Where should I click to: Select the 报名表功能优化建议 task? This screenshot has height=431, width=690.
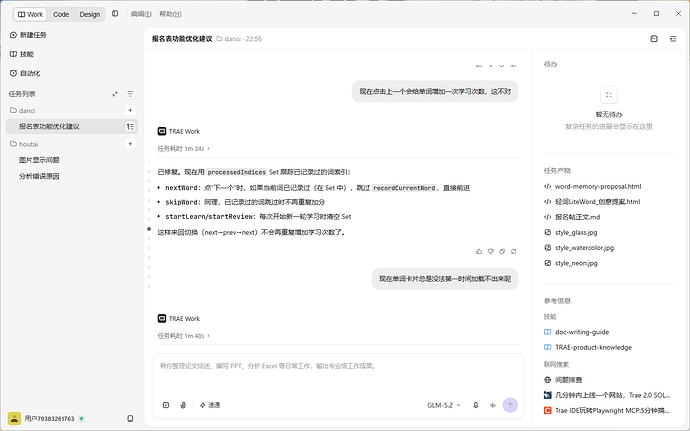[72, 126]
